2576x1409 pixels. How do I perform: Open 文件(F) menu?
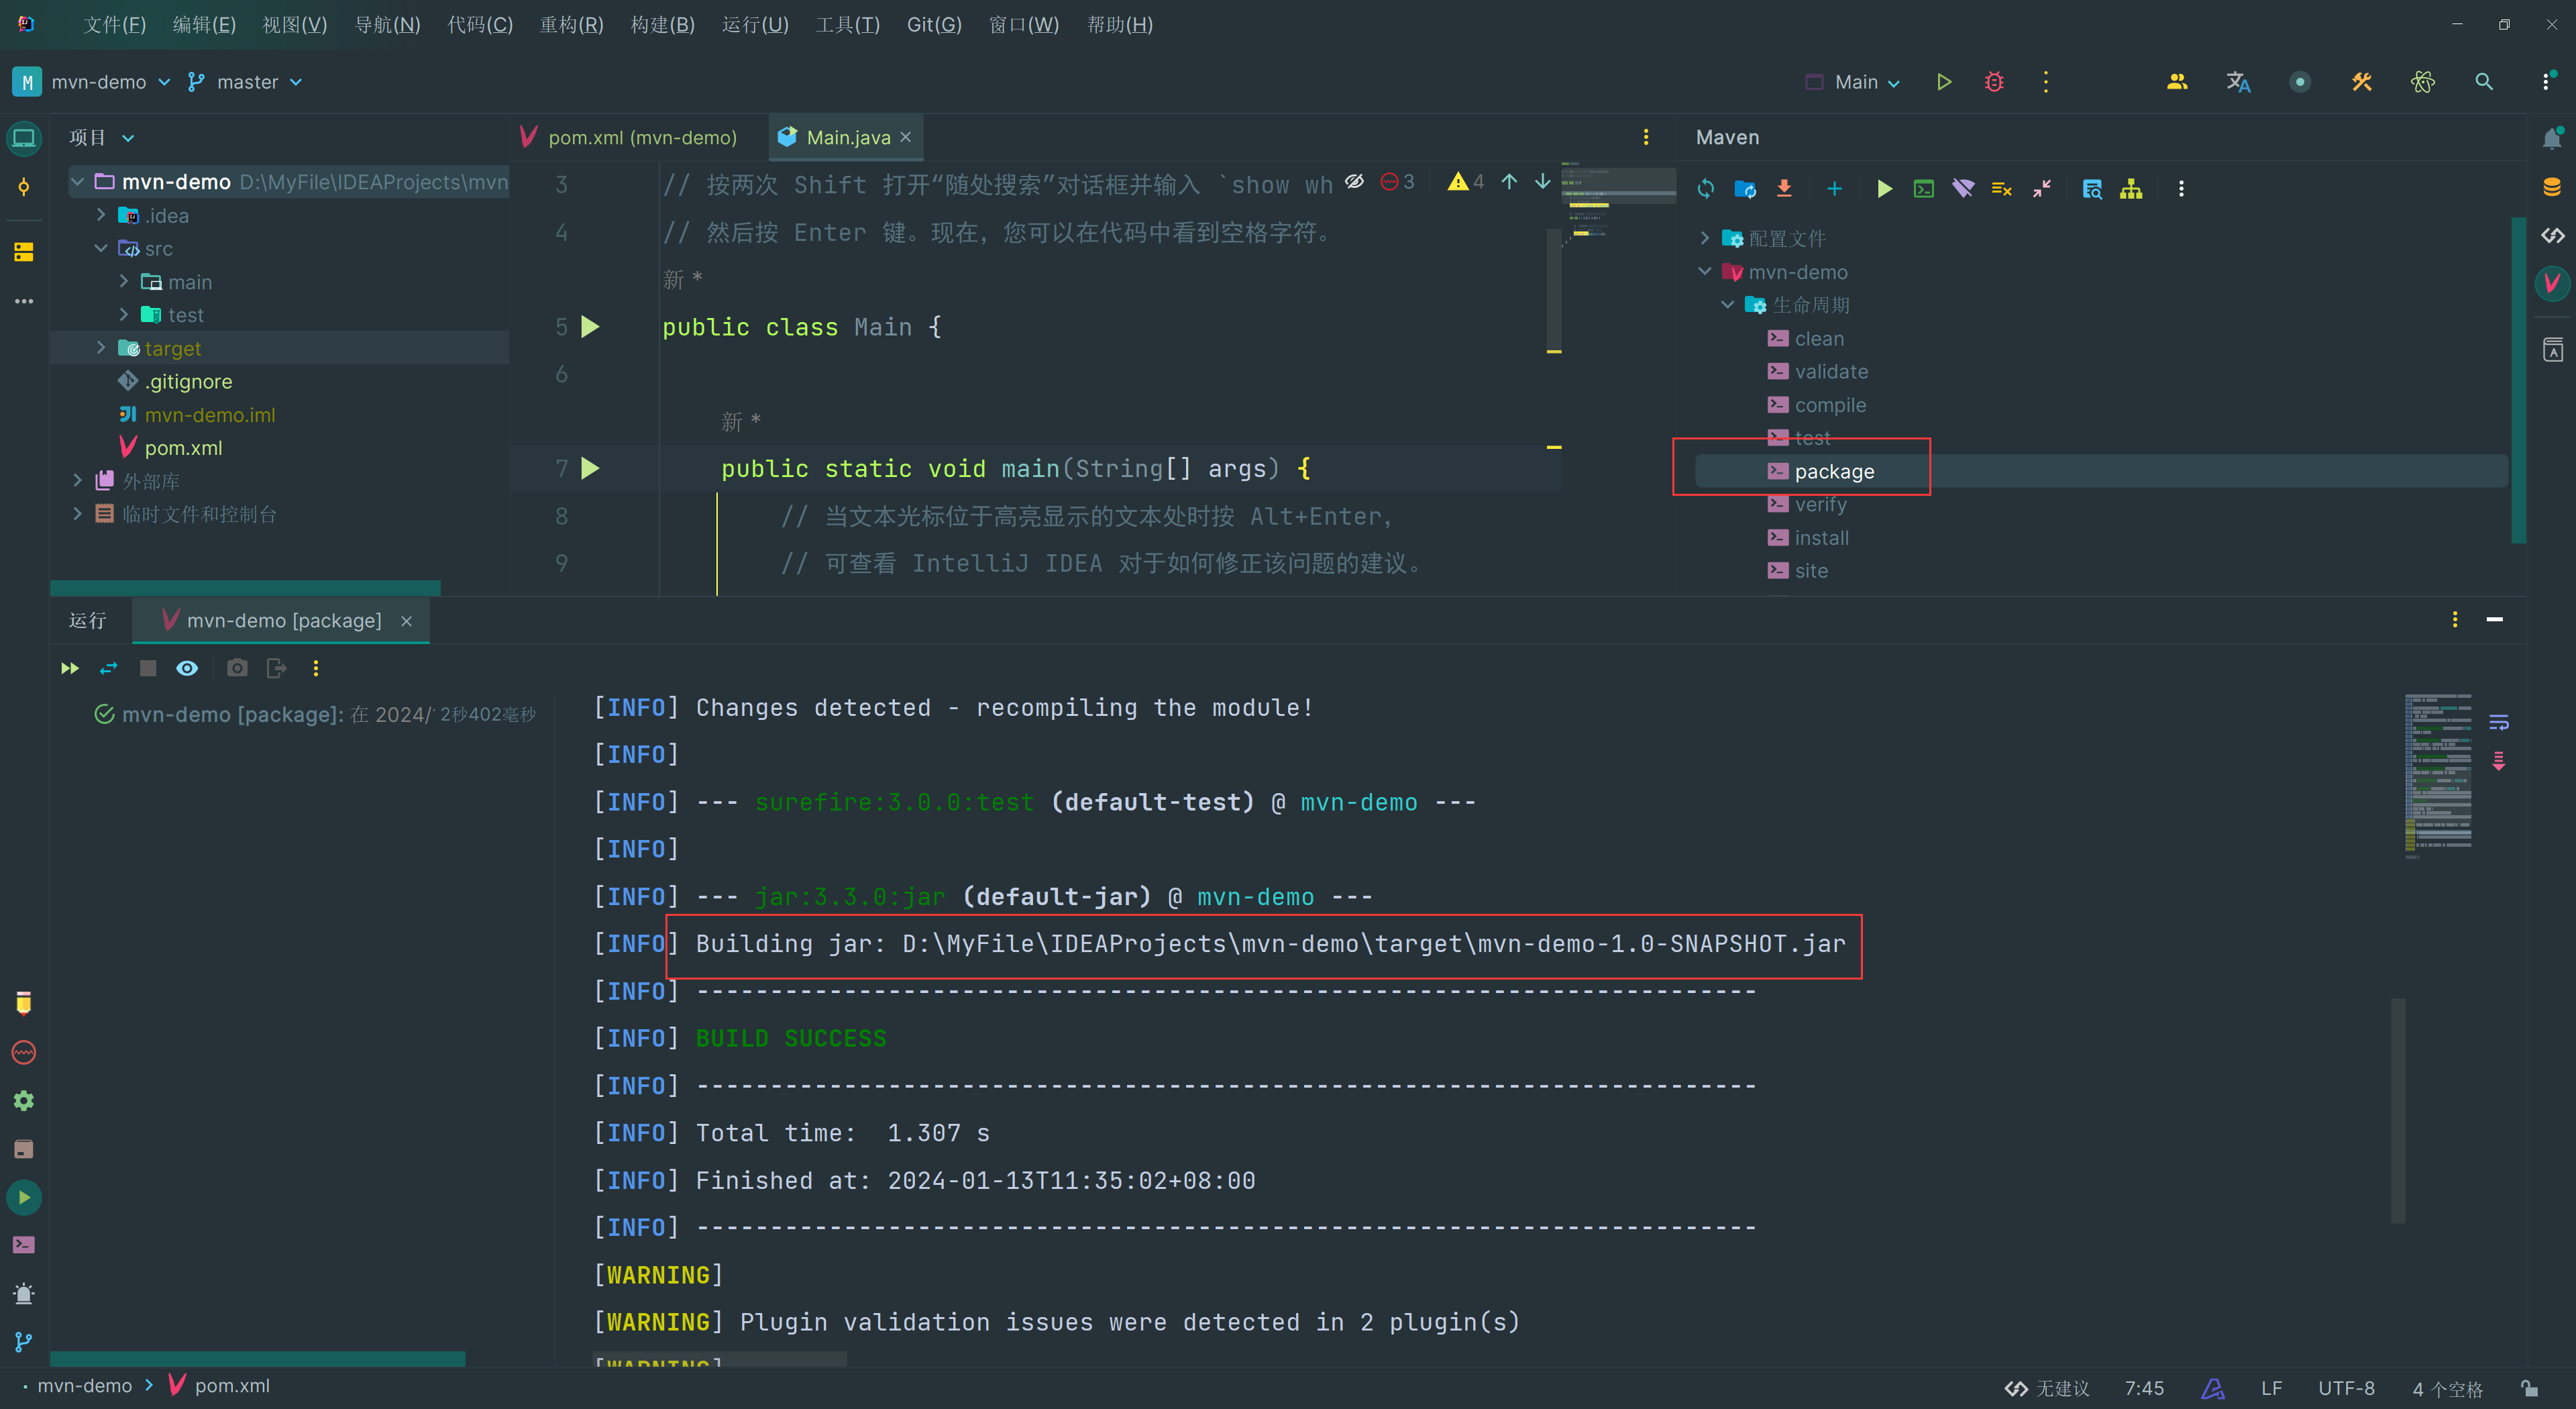point(115,24)
